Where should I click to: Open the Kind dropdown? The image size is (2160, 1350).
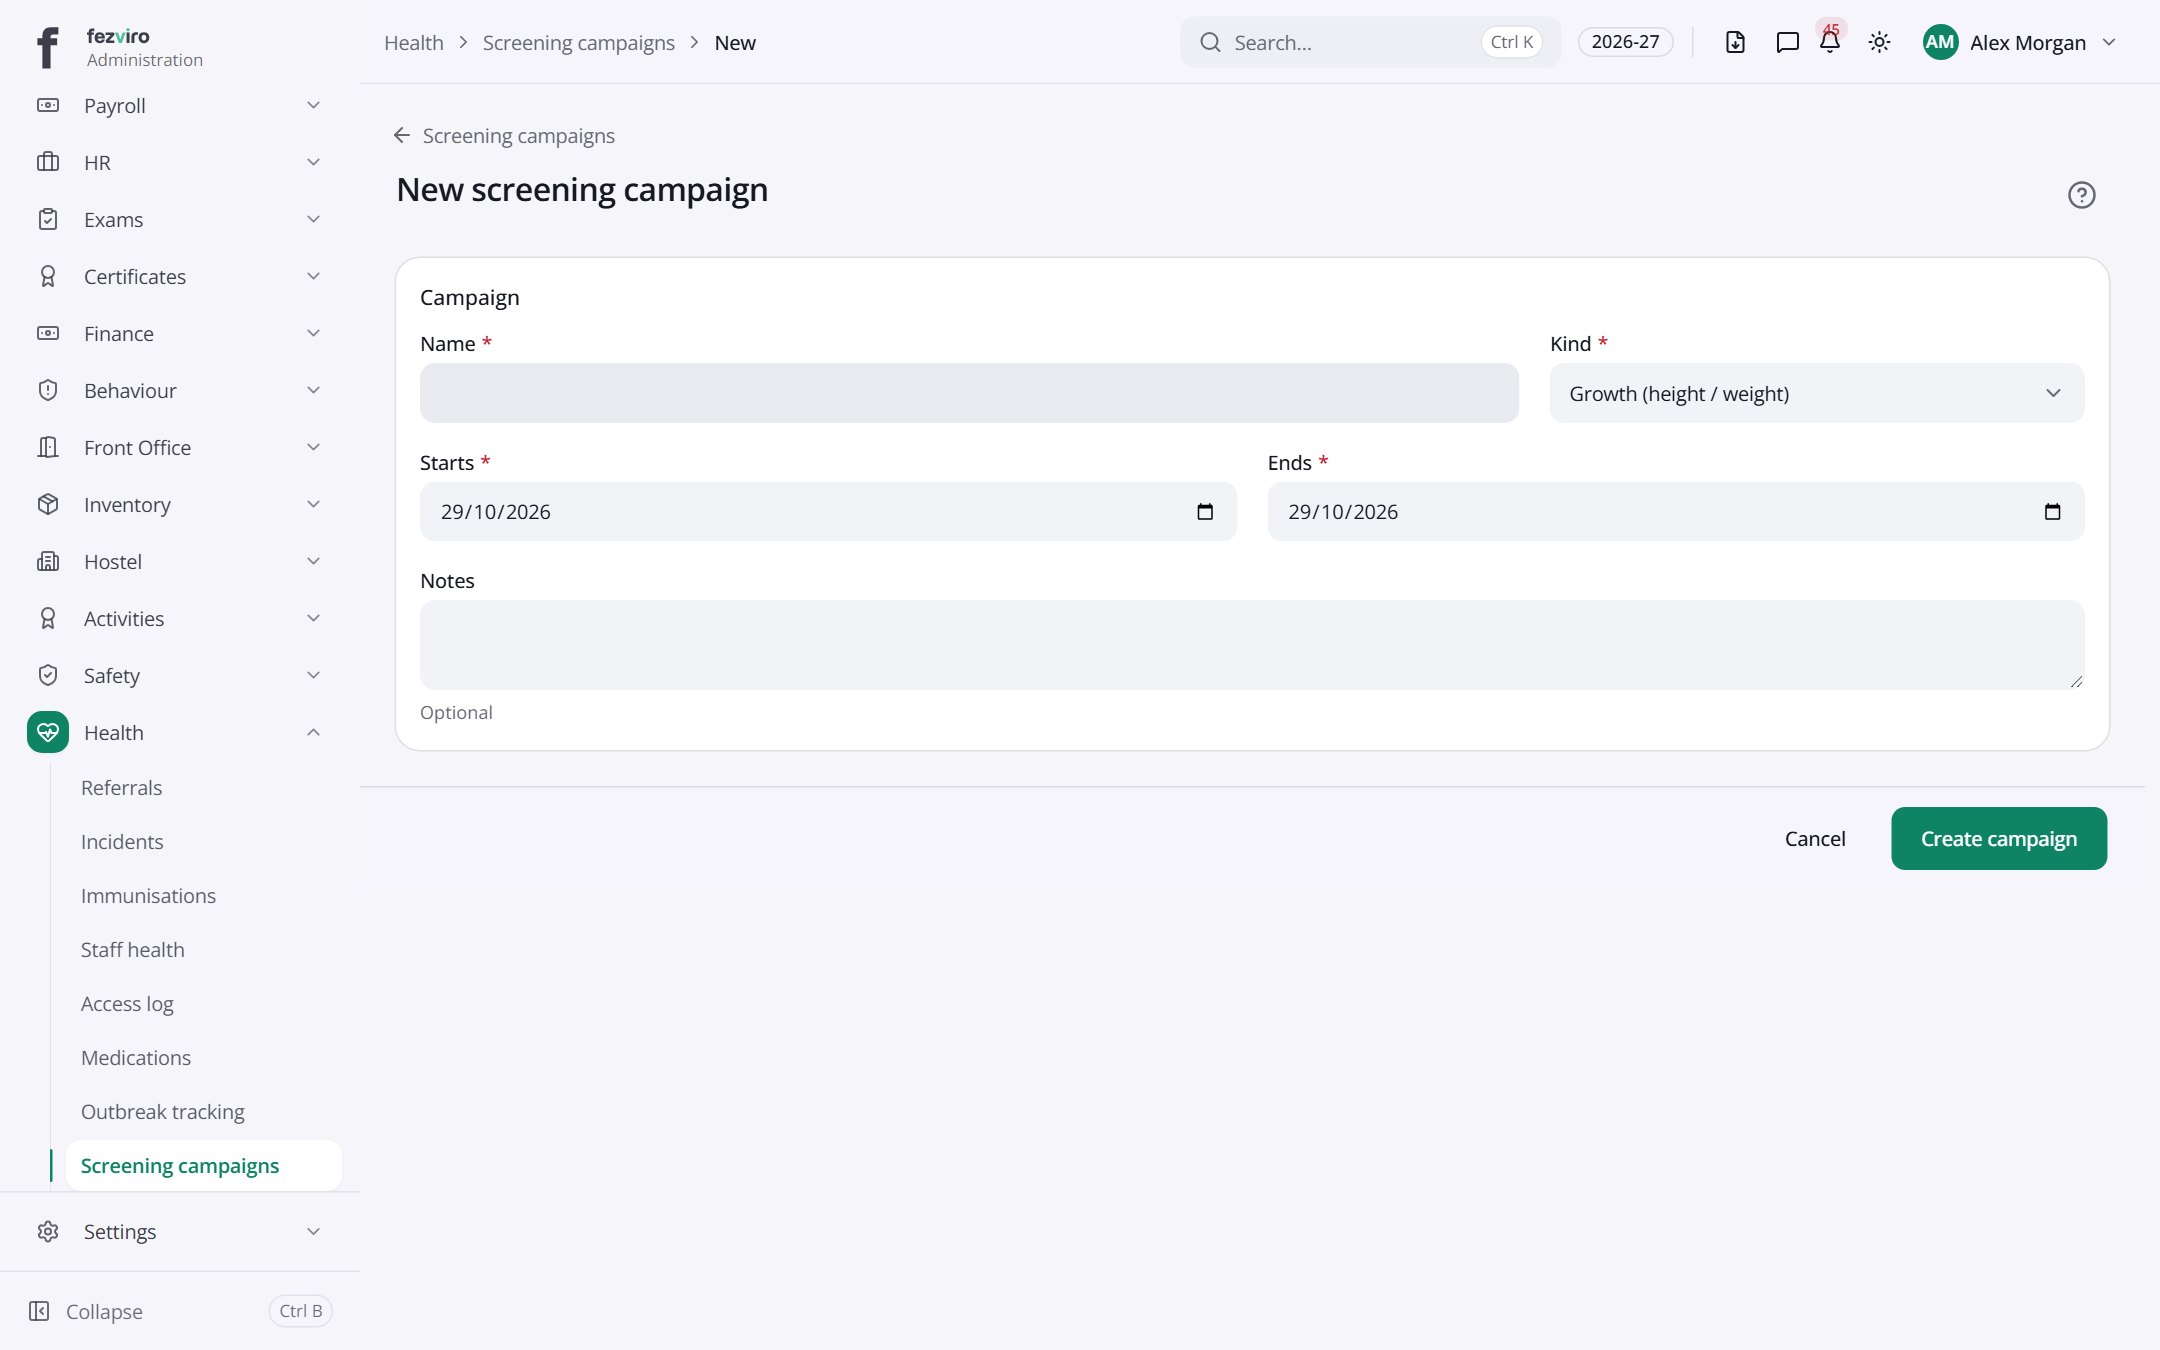[x=1816, y=393]
